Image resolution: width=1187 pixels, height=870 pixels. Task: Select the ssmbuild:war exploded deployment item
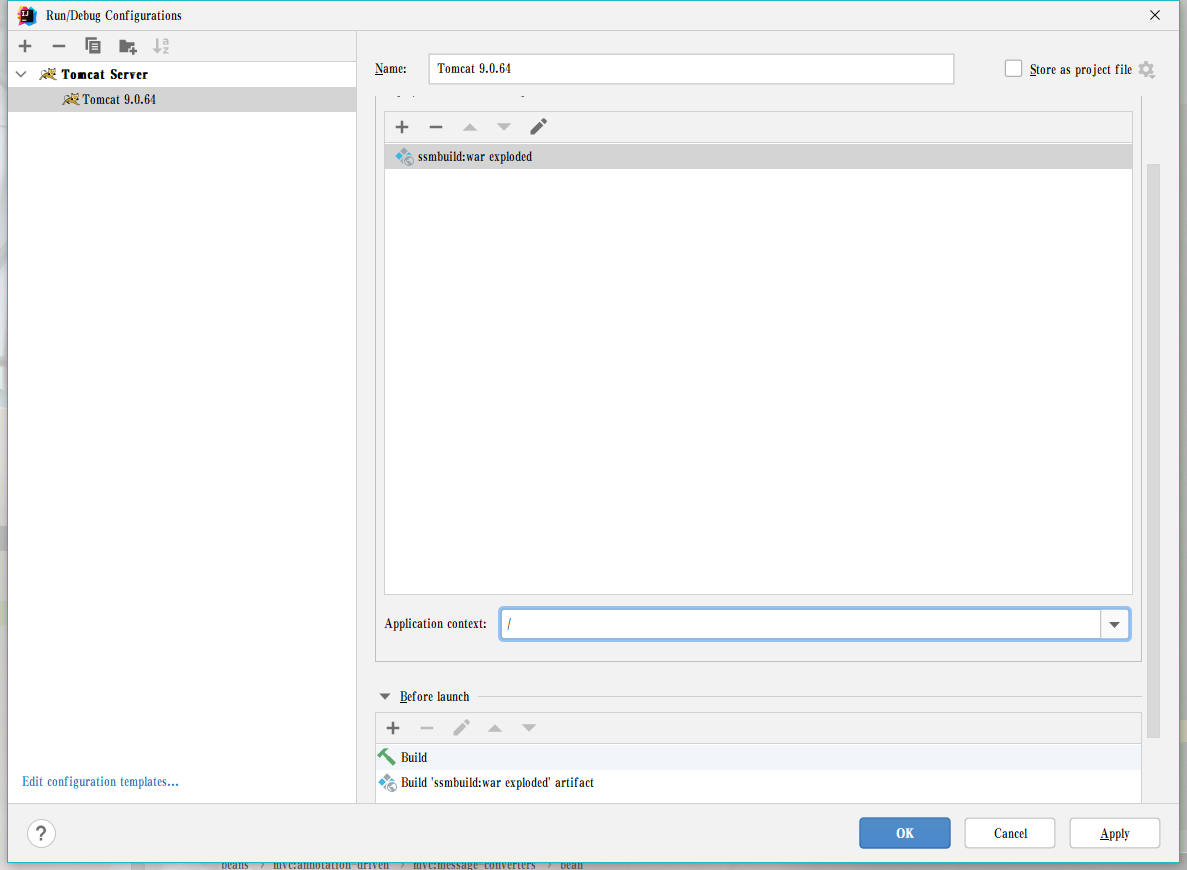pos(474,157)
